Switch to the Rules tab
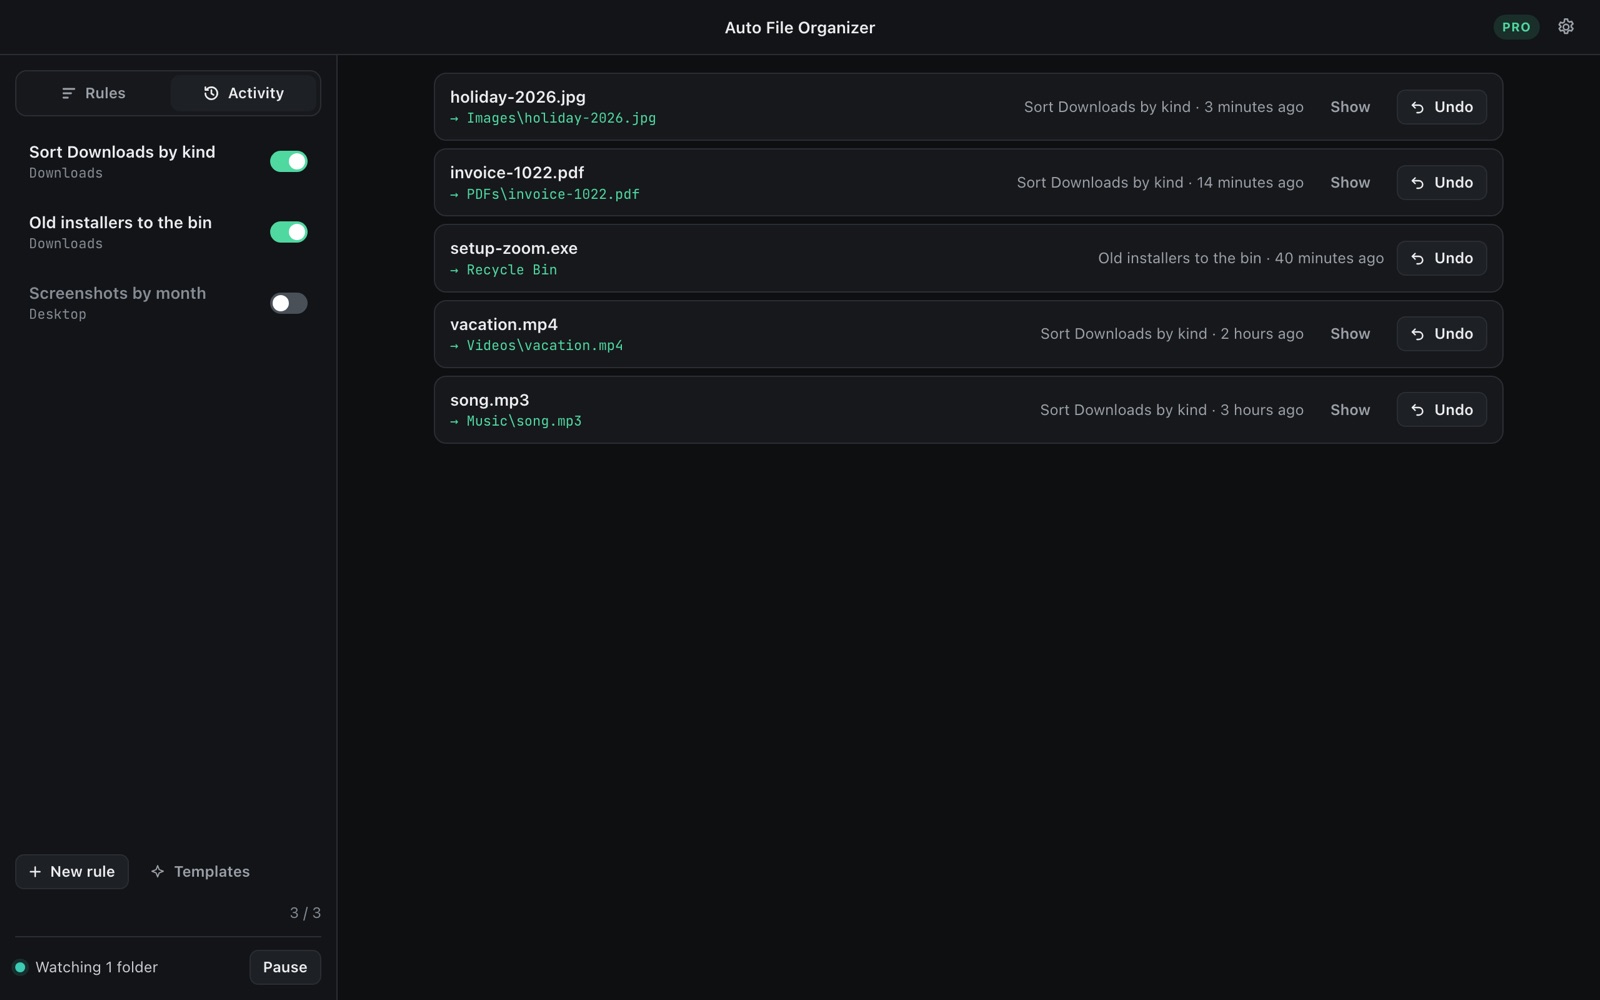Image resolution: width=1600 pixels, height=1000 pixels. (x=93, y=93)
